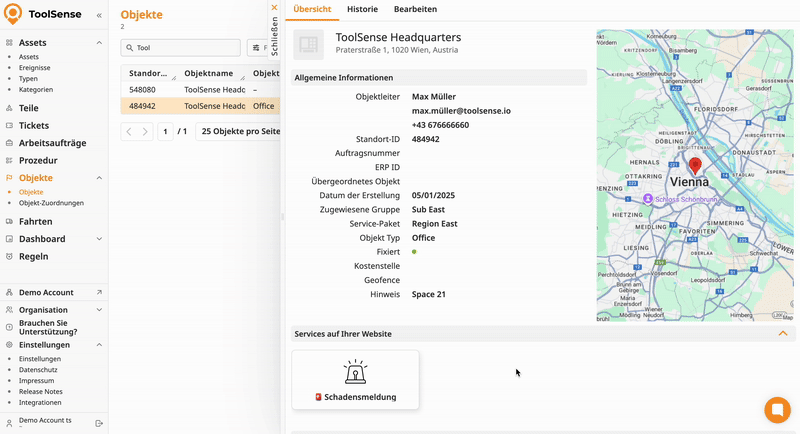Open Typen under Assets
The height and width of the screenshot is (434, 800).
pyautogui.click(x=28, y=79)
